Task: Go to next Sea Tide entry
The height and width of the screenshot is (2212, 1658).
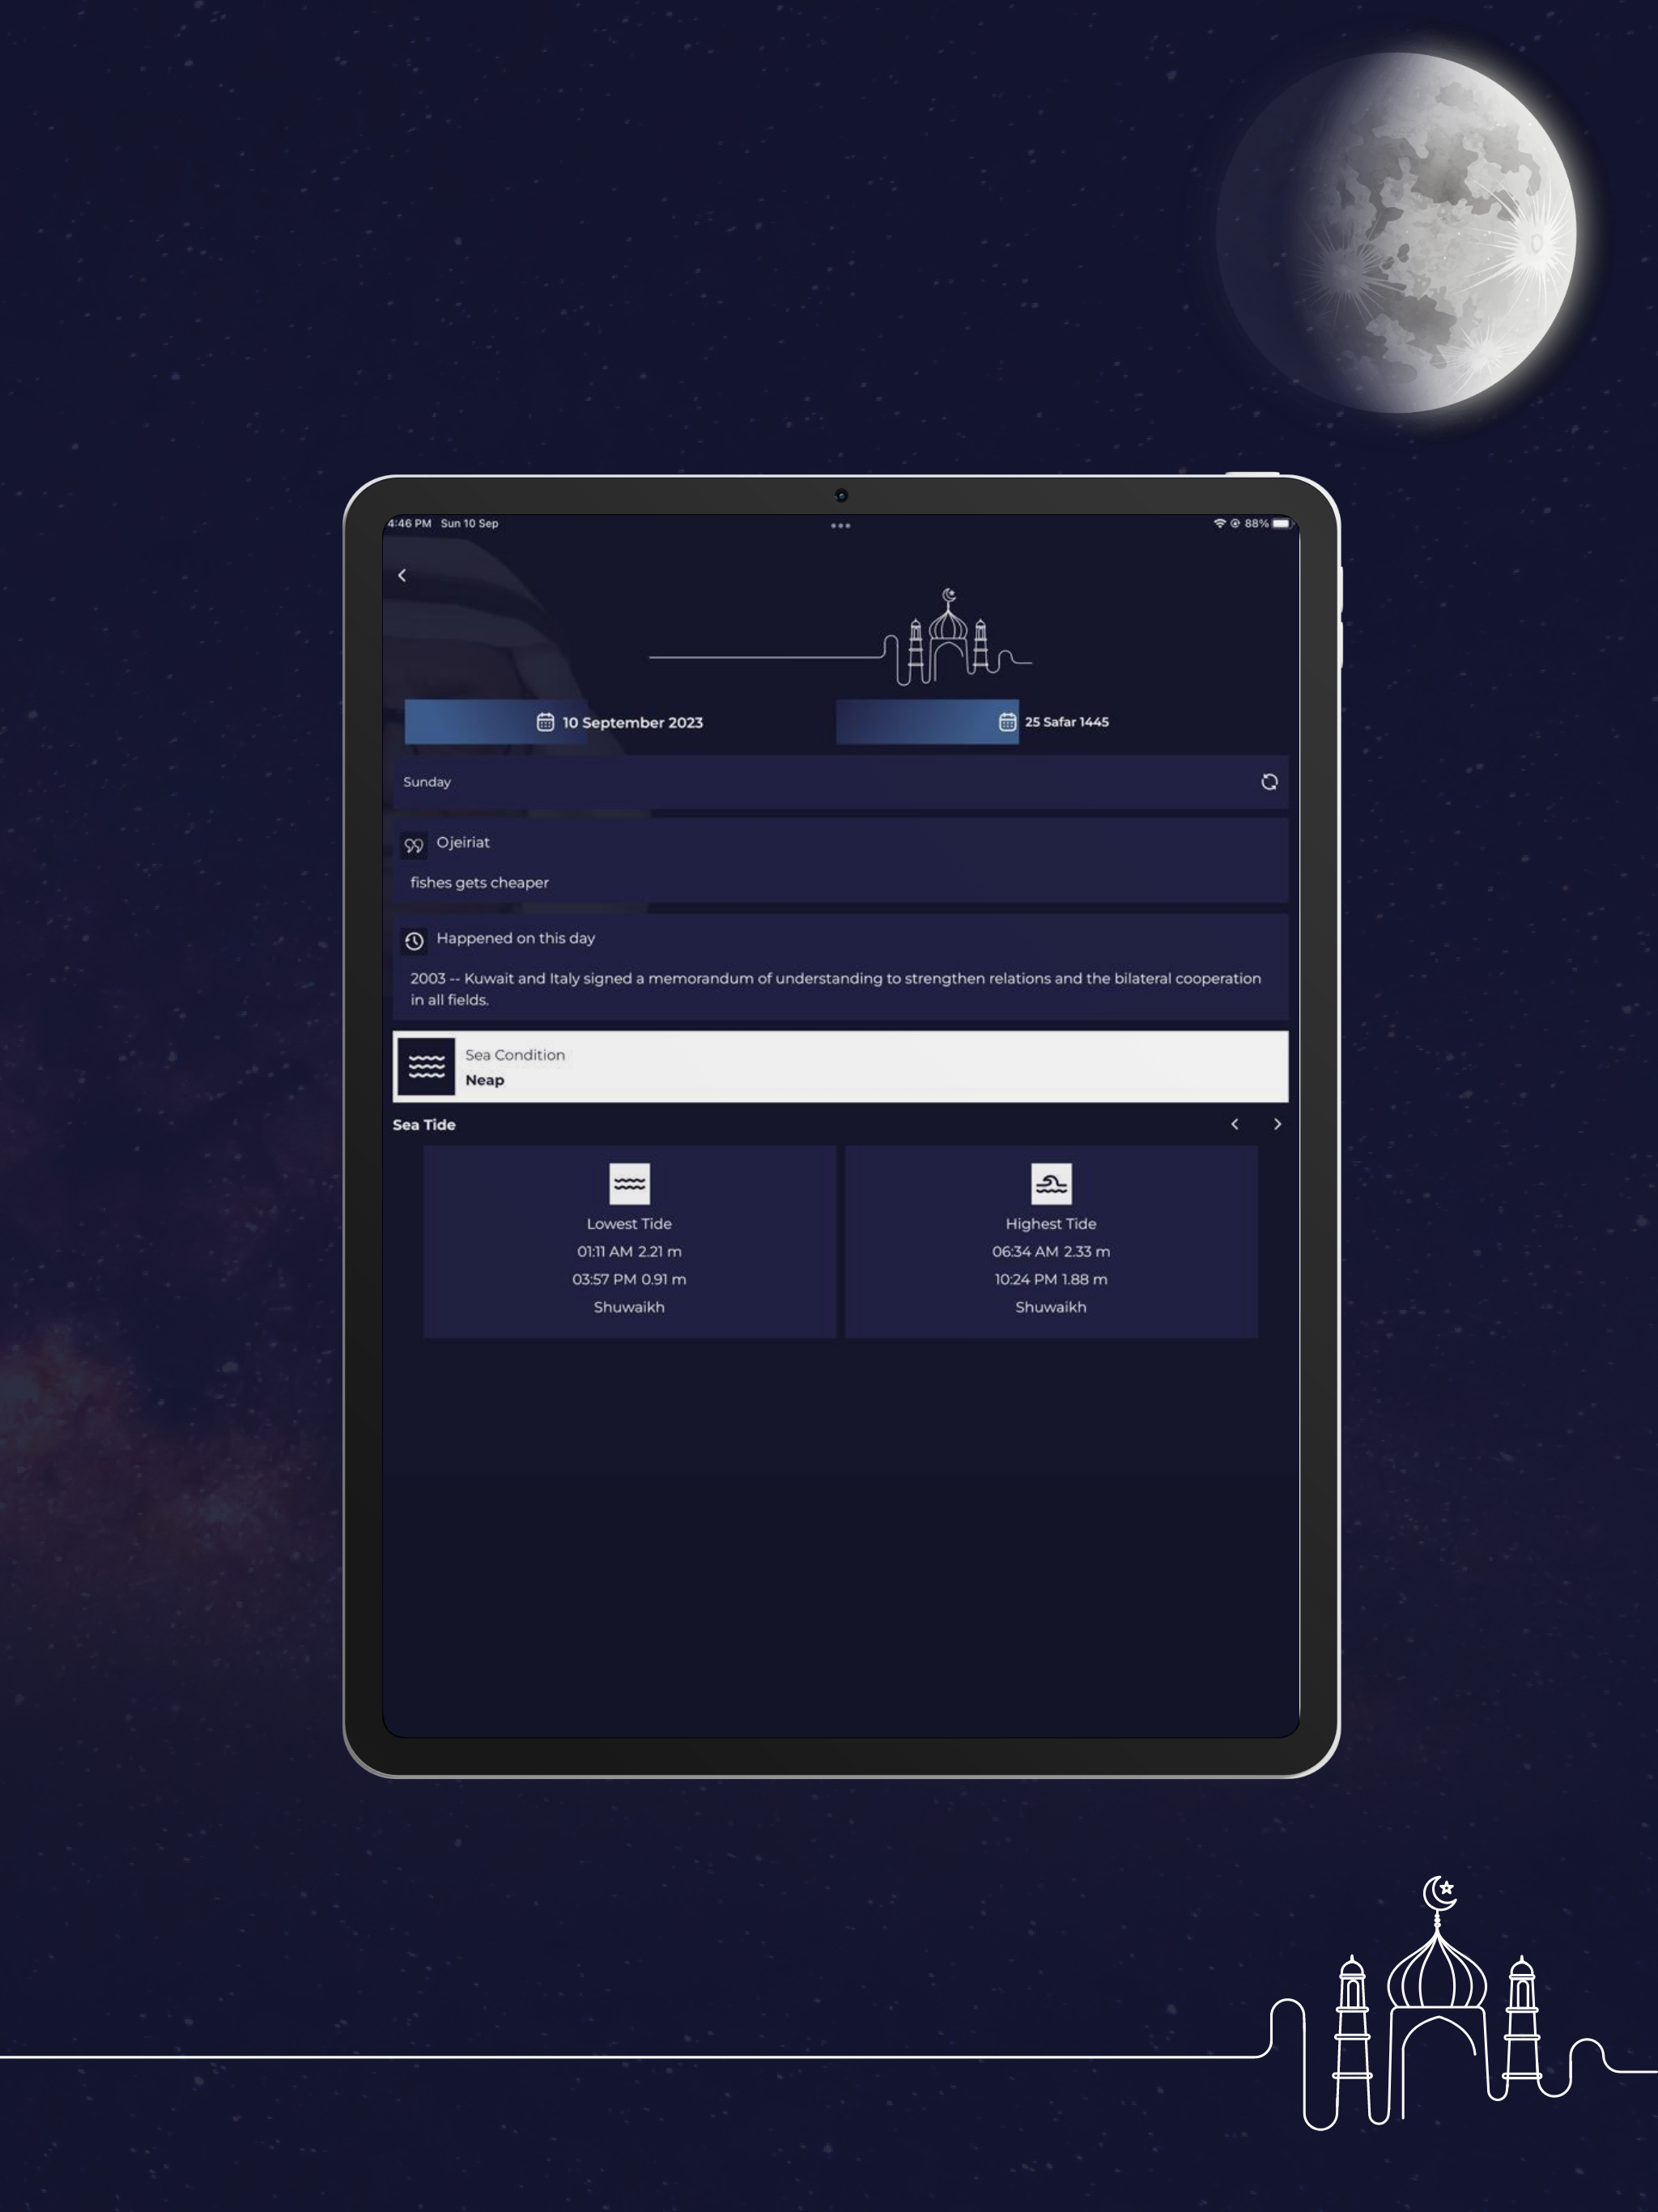Action: pos(1277,1124)
